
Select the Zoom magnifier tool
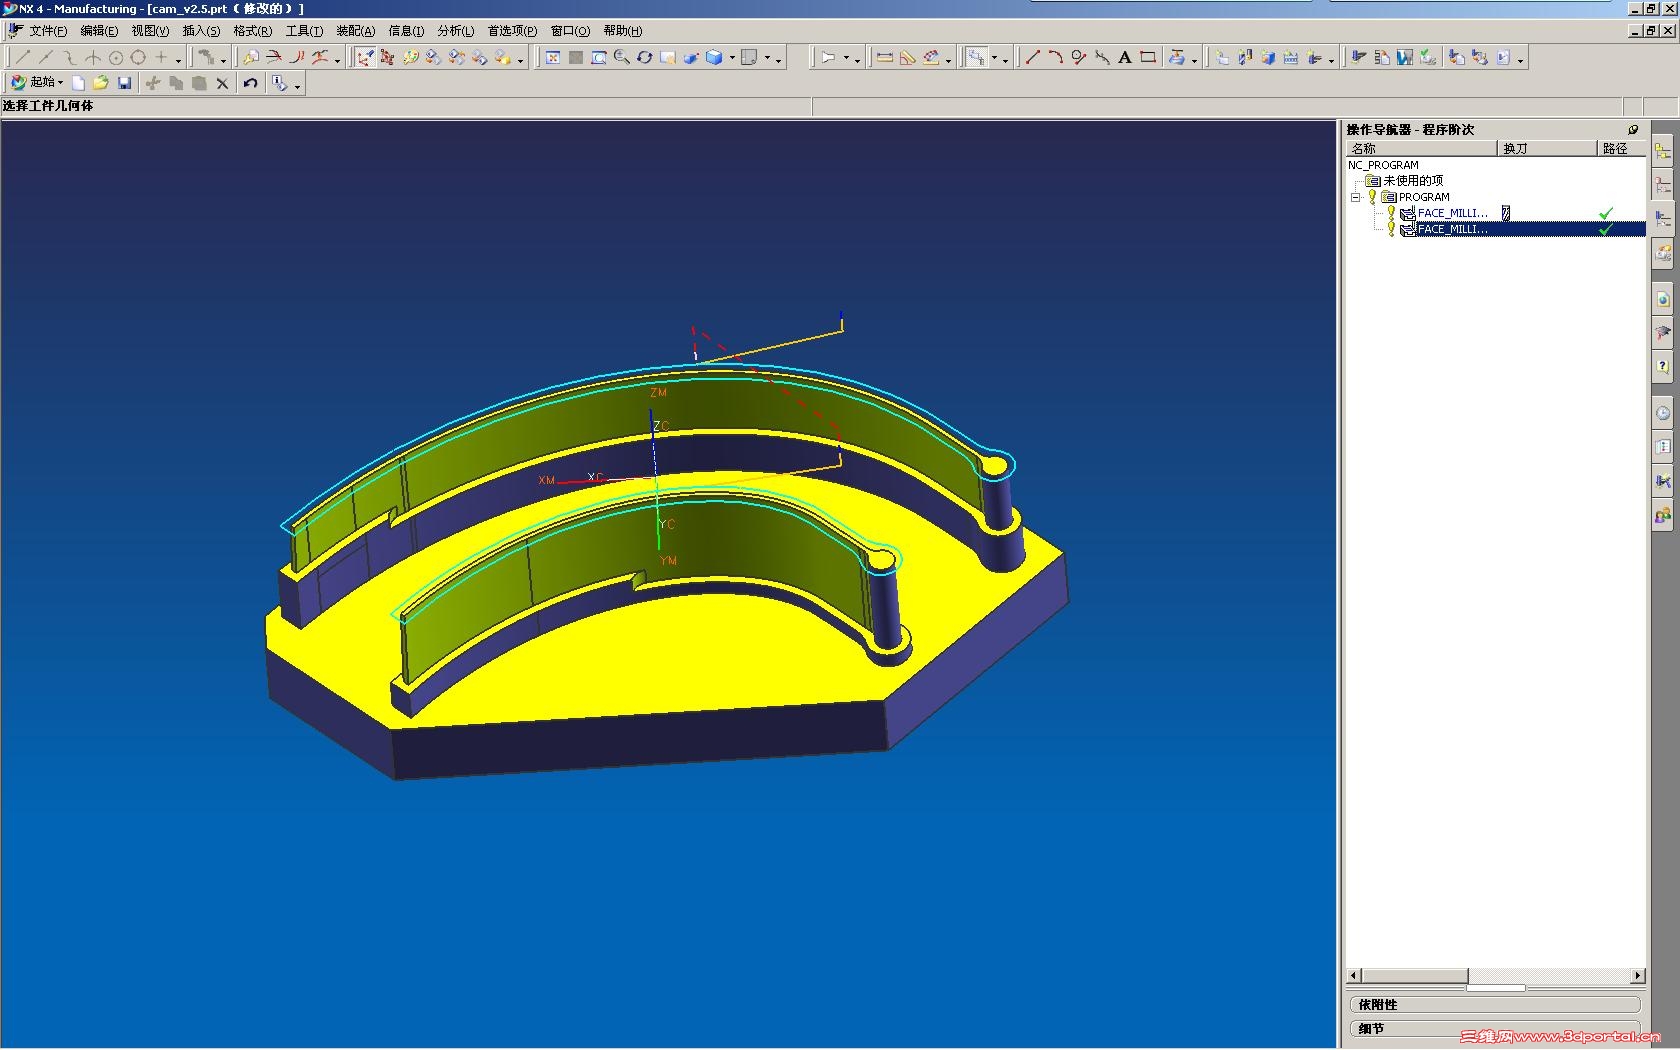point(622,58)
